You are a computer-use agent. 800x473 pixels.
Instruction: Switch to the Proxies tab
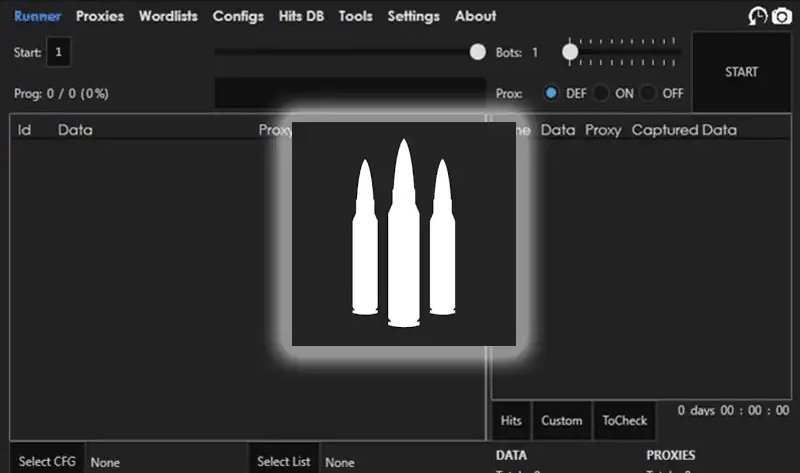(100, 16)
